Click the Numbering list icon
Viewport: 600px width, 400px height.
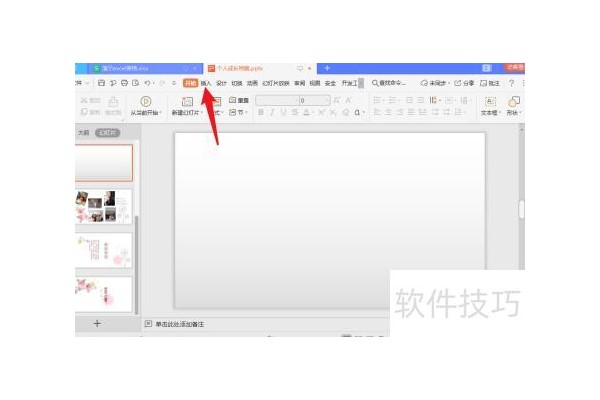[393, 100]
